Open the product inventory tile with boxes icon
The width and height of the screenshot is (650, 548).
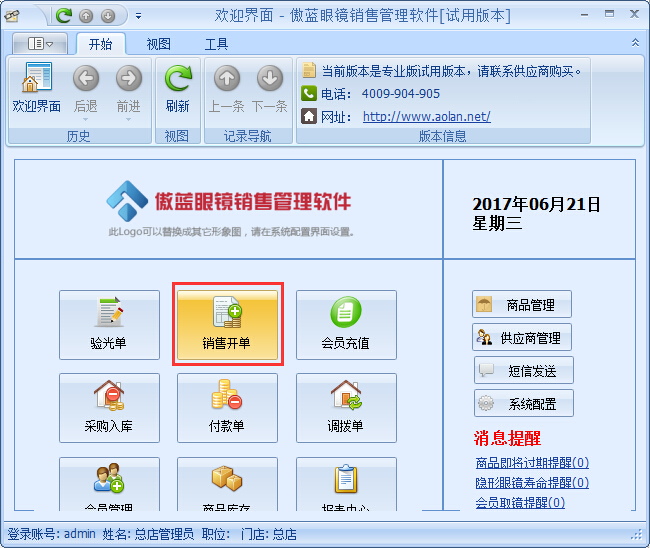click(227, 484)
